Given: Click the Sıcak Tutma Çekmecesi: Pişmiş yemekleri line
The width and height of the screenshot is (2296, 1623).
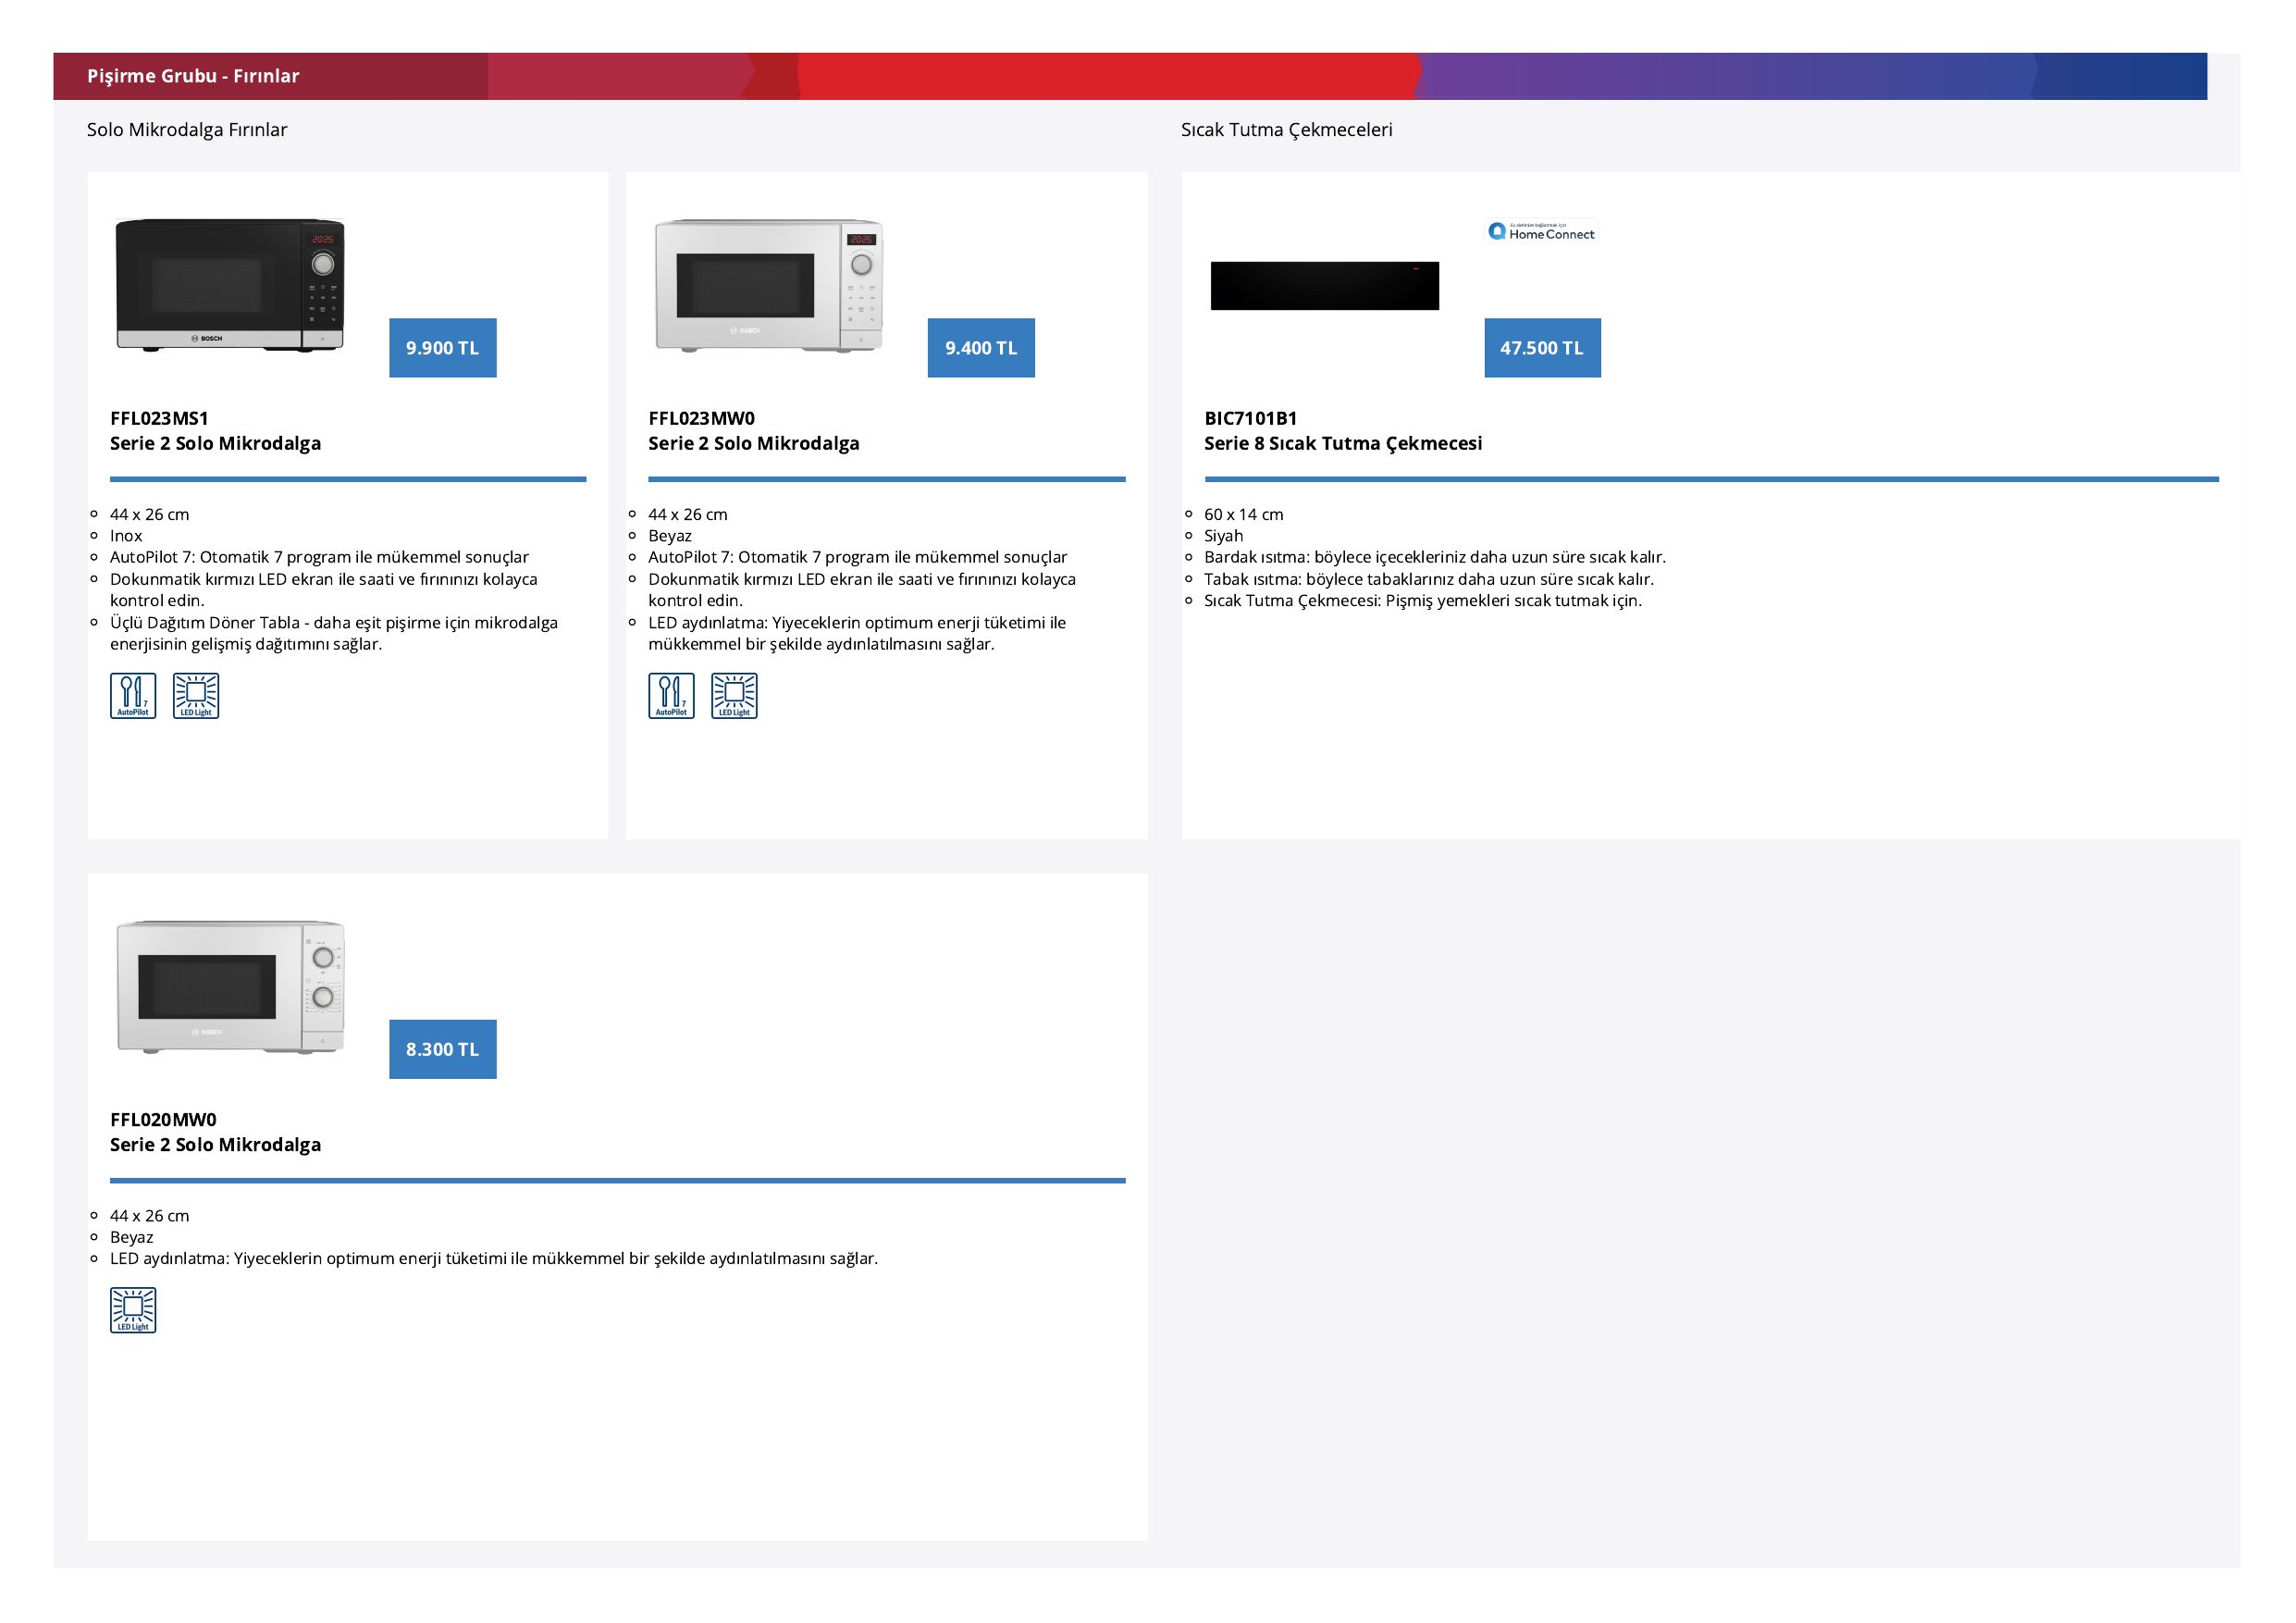Looking at the screenshot, I should [x=1422, y=600].
